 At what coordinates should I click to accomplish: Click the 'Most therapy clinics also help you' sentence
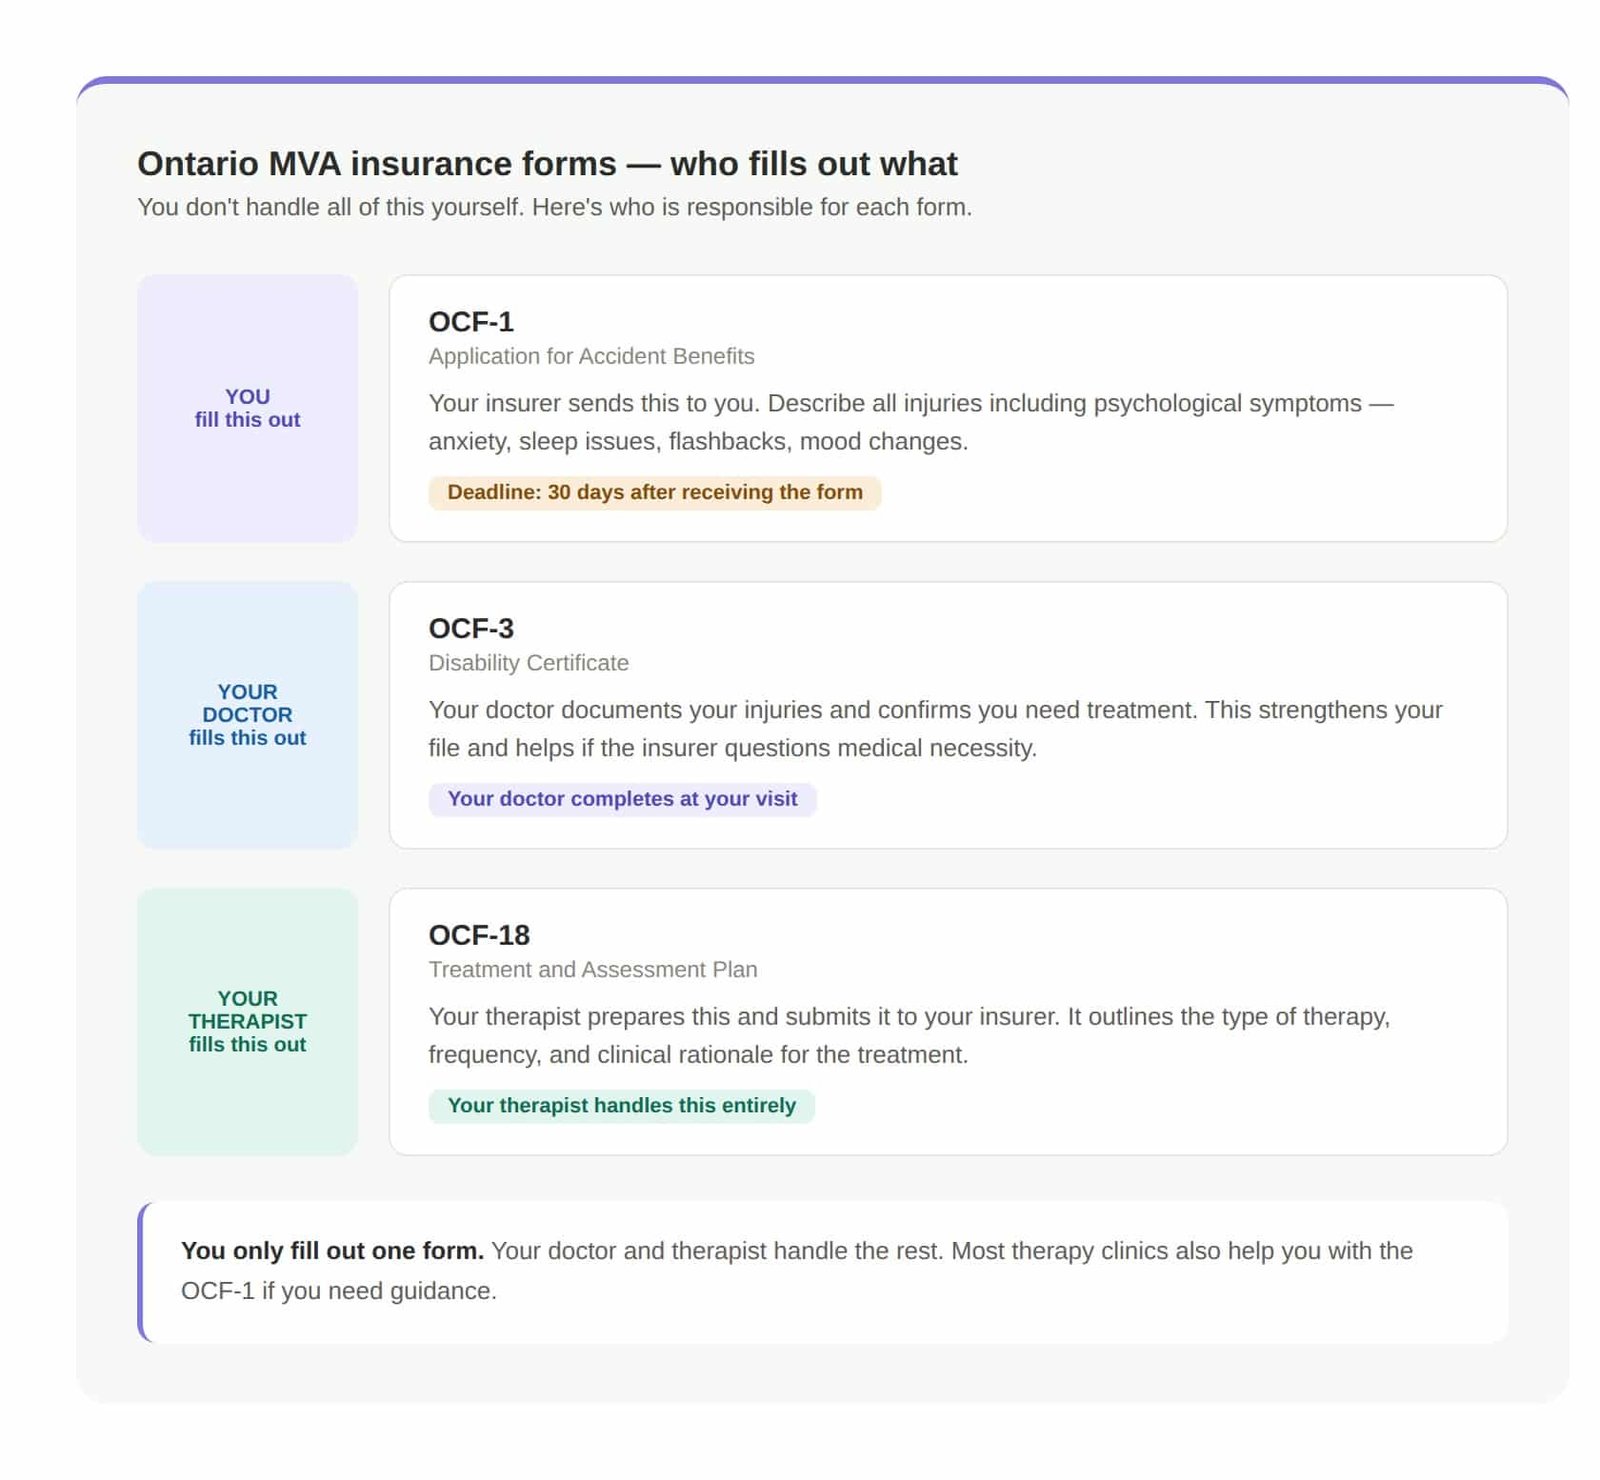[x=797, y=1271]
